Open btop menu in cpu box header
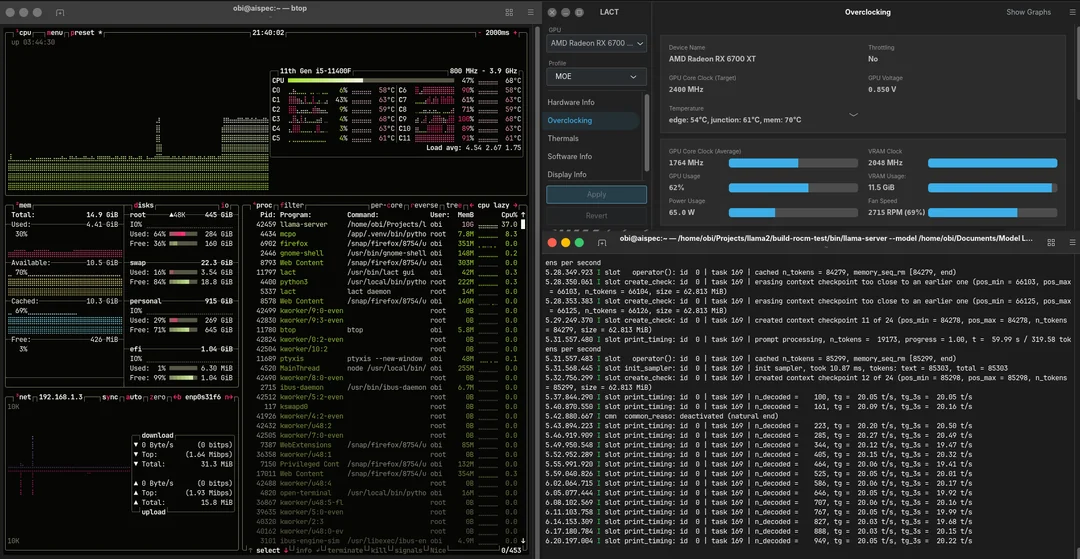This screenshot has height=559, width=1080. point(54,32)
